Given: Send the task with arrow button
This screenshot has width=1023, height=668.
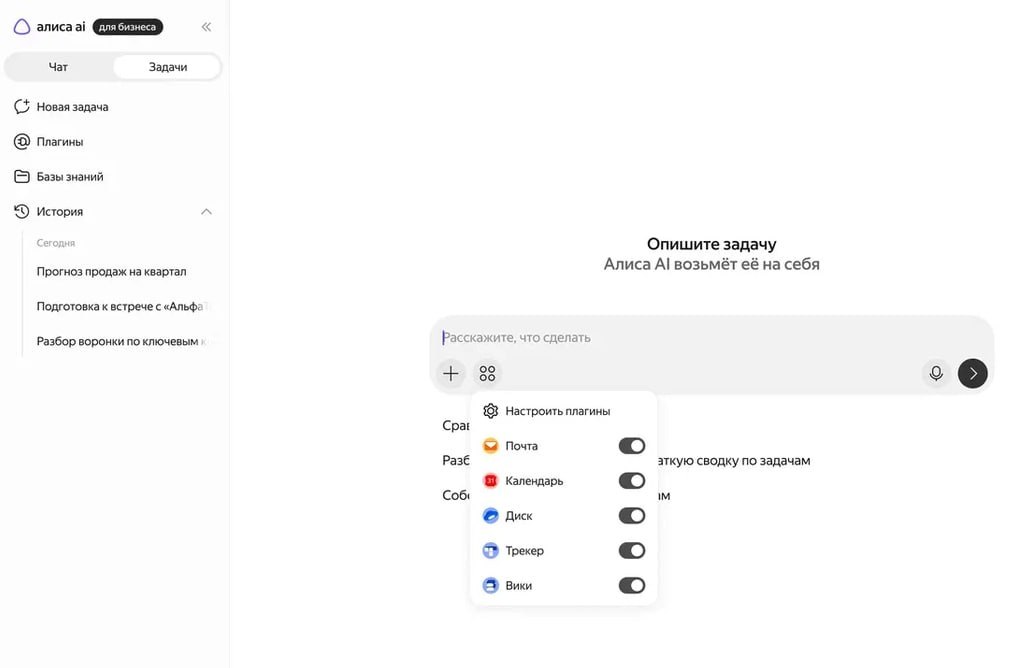Looking at the screenshot, I should click(972, 373).
